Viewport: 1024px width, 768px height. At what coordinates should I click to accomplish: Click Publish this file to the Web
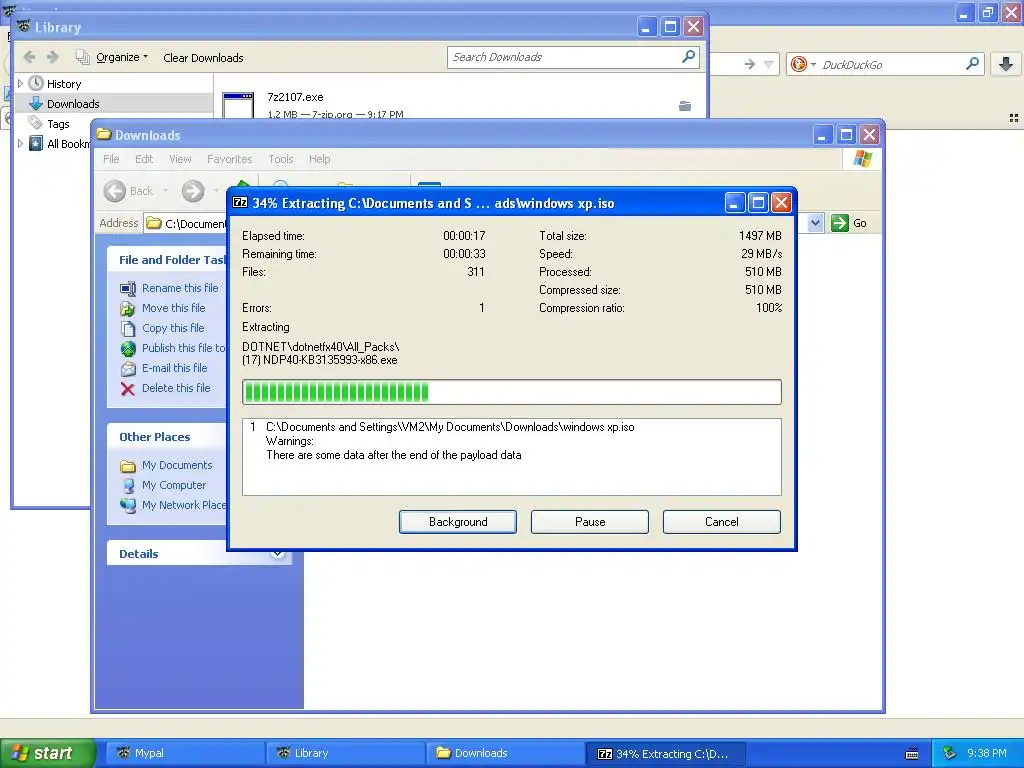coord(184,348)
